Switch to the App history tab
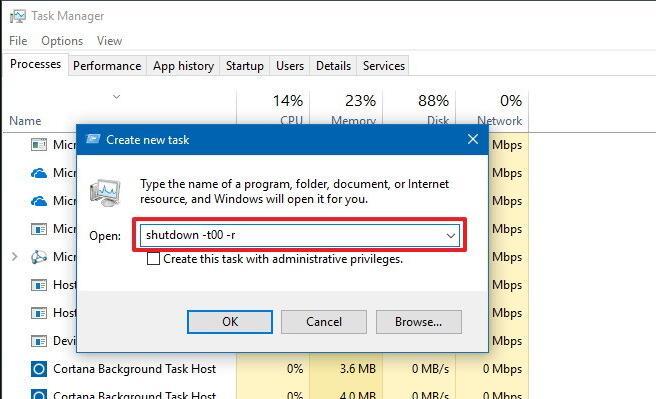The width and height of the screenshot is (656, 399). tap(183, 66)
